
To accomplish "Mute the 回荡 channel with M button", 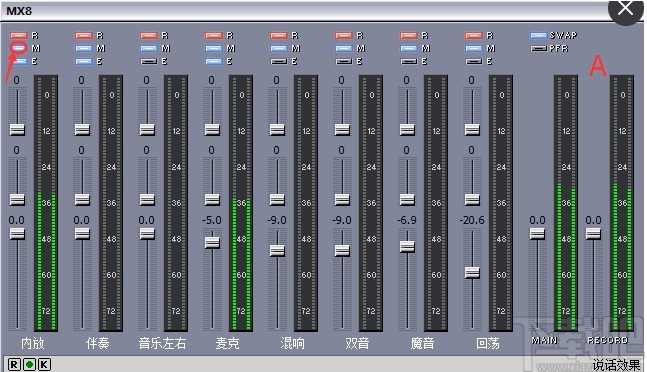I will pos(474,48).
